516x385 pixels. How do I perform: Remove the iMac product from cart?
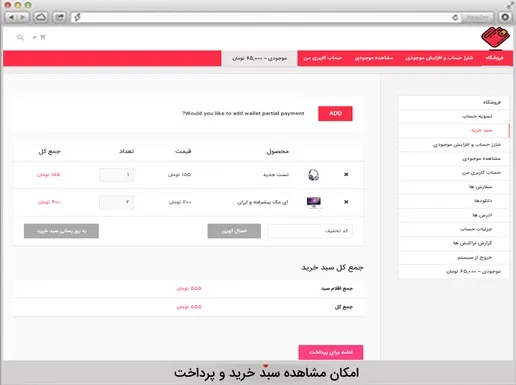pyautogui.click(x=346, y=202)
